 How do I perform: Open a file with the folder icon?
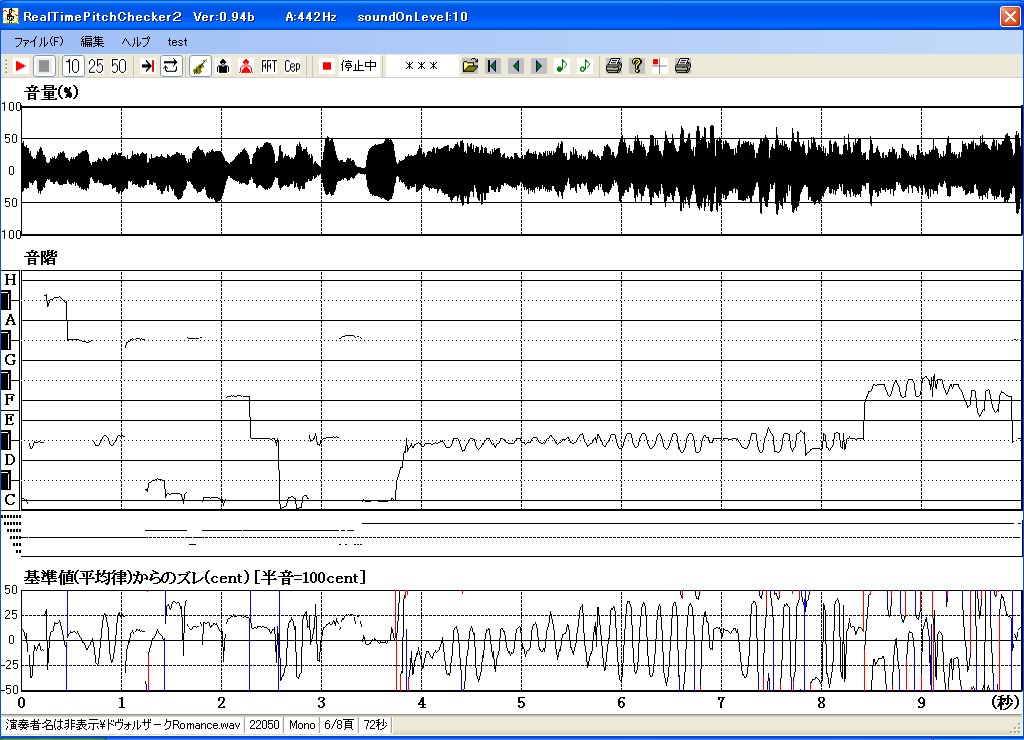click(470, 66)
